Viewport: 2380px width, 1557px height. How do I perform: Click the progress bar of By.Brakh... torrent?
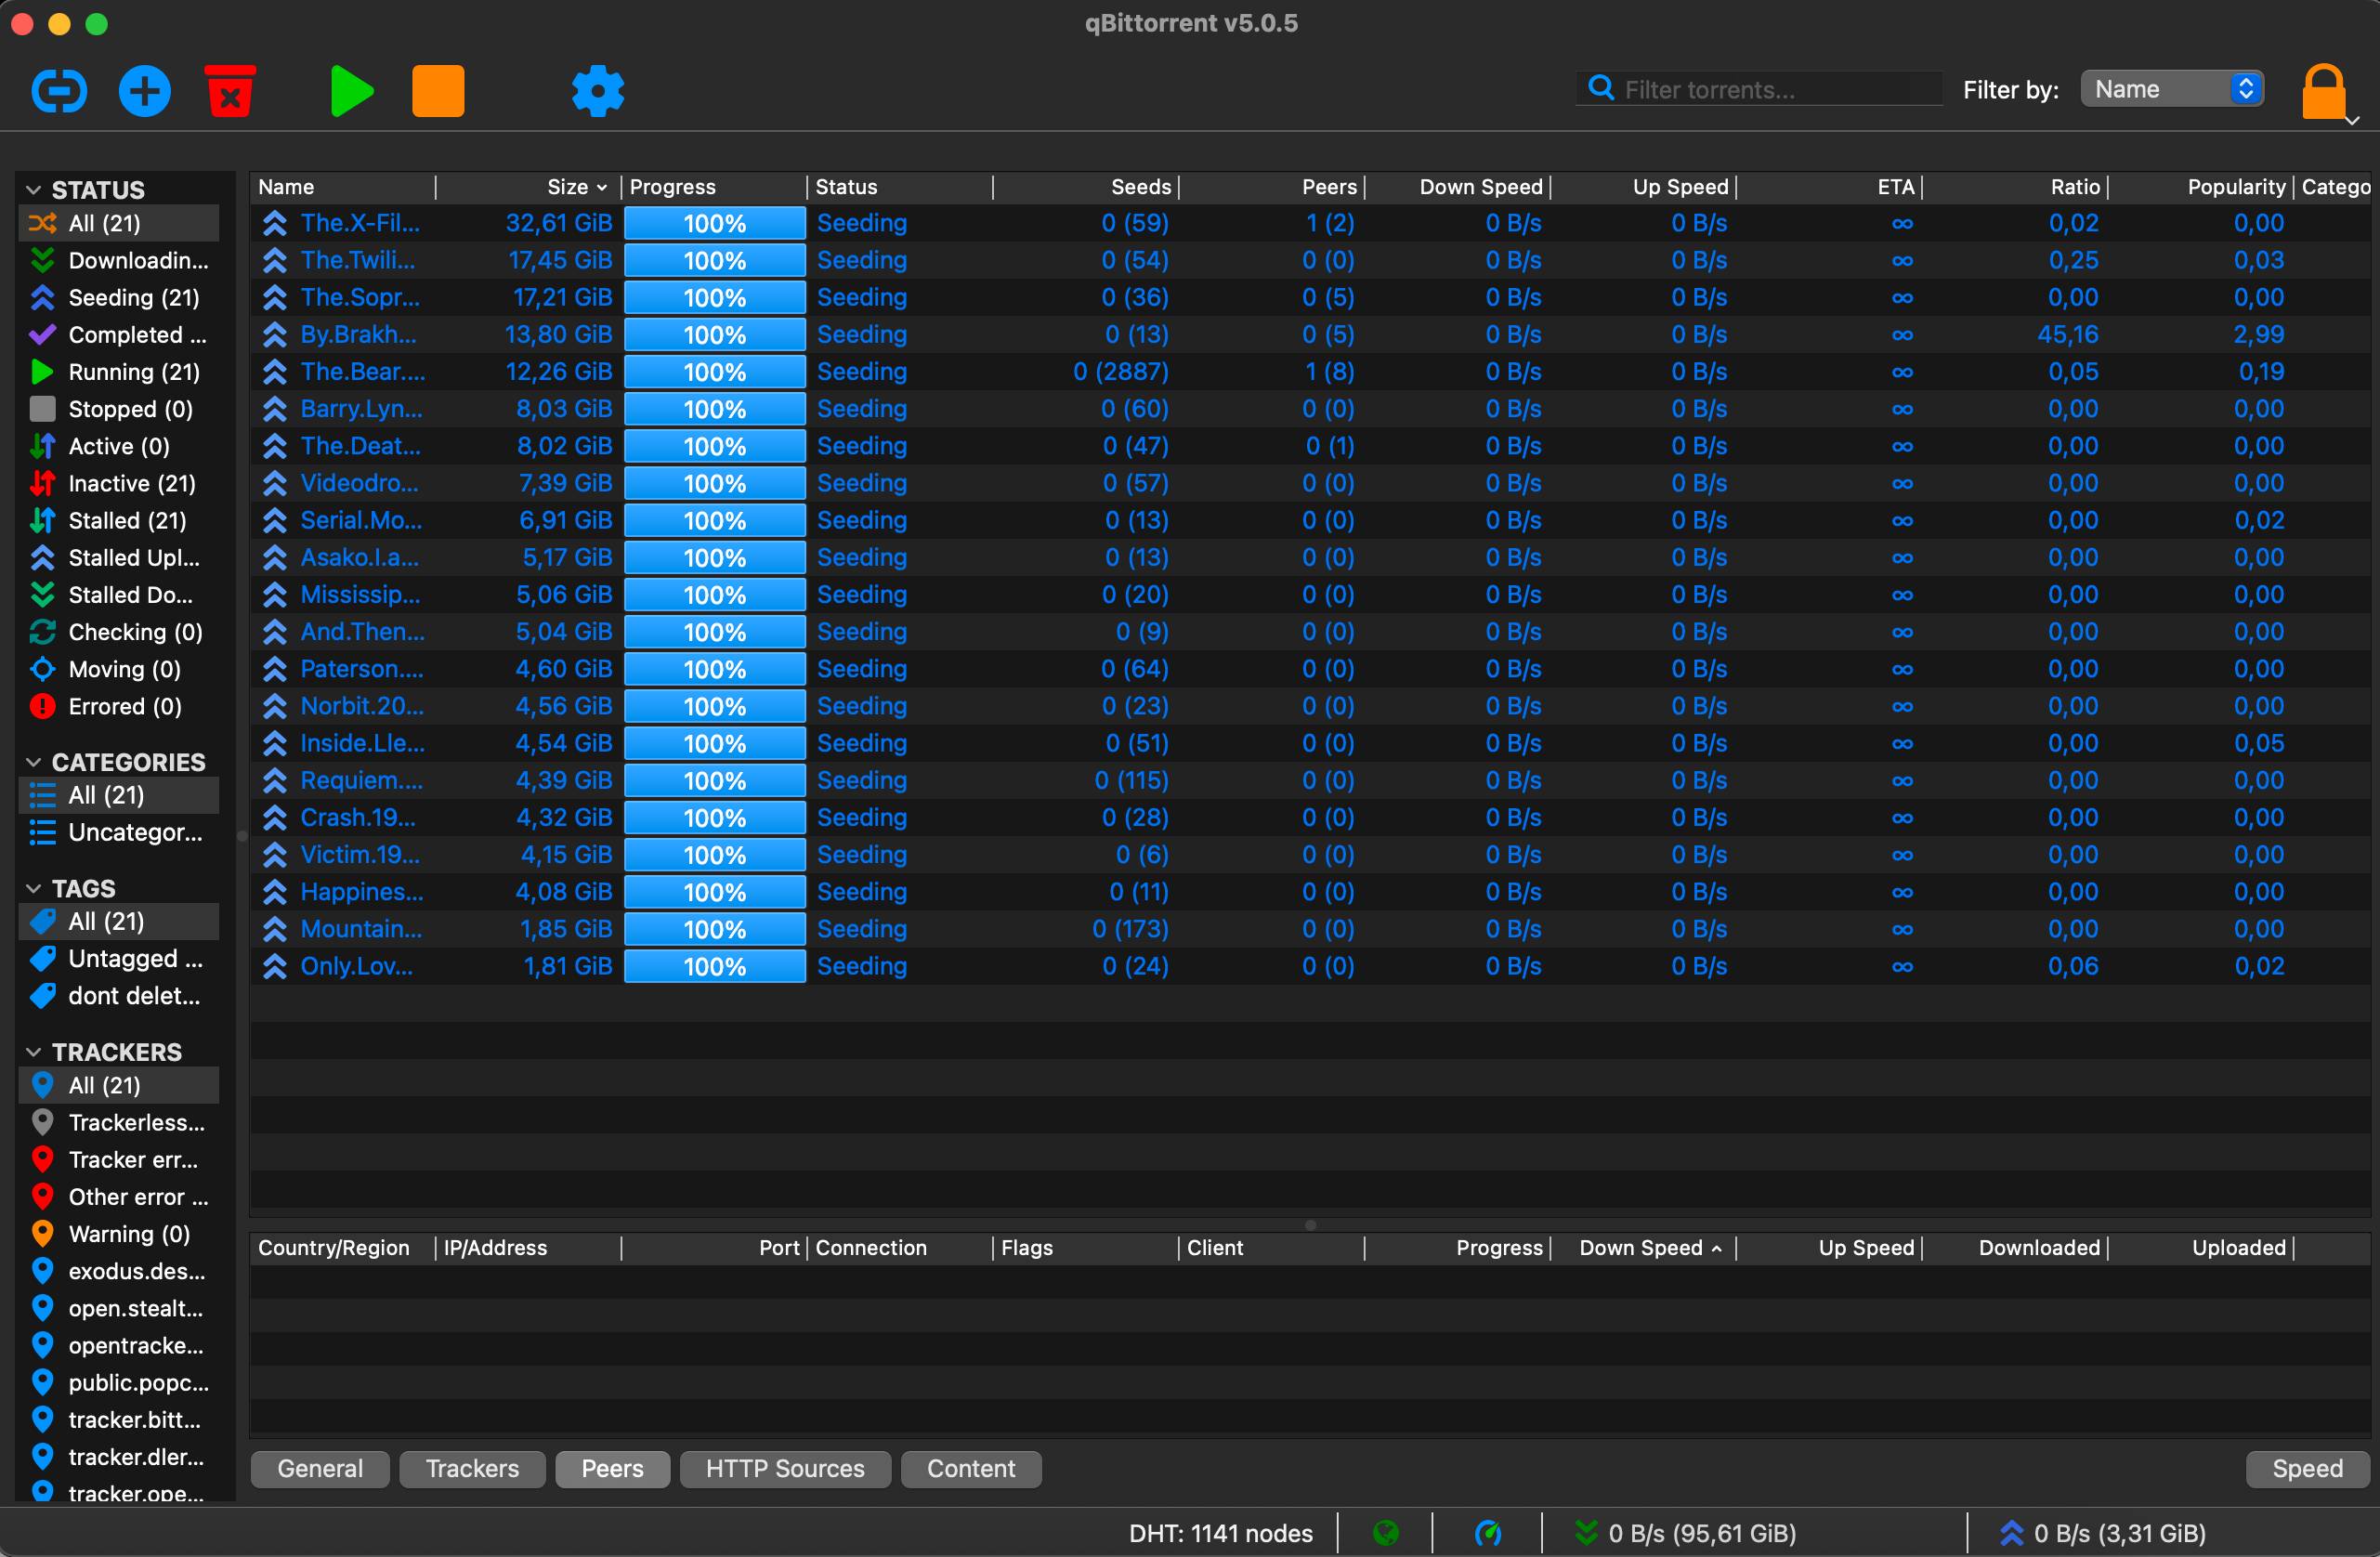click(x=715, y=334)
